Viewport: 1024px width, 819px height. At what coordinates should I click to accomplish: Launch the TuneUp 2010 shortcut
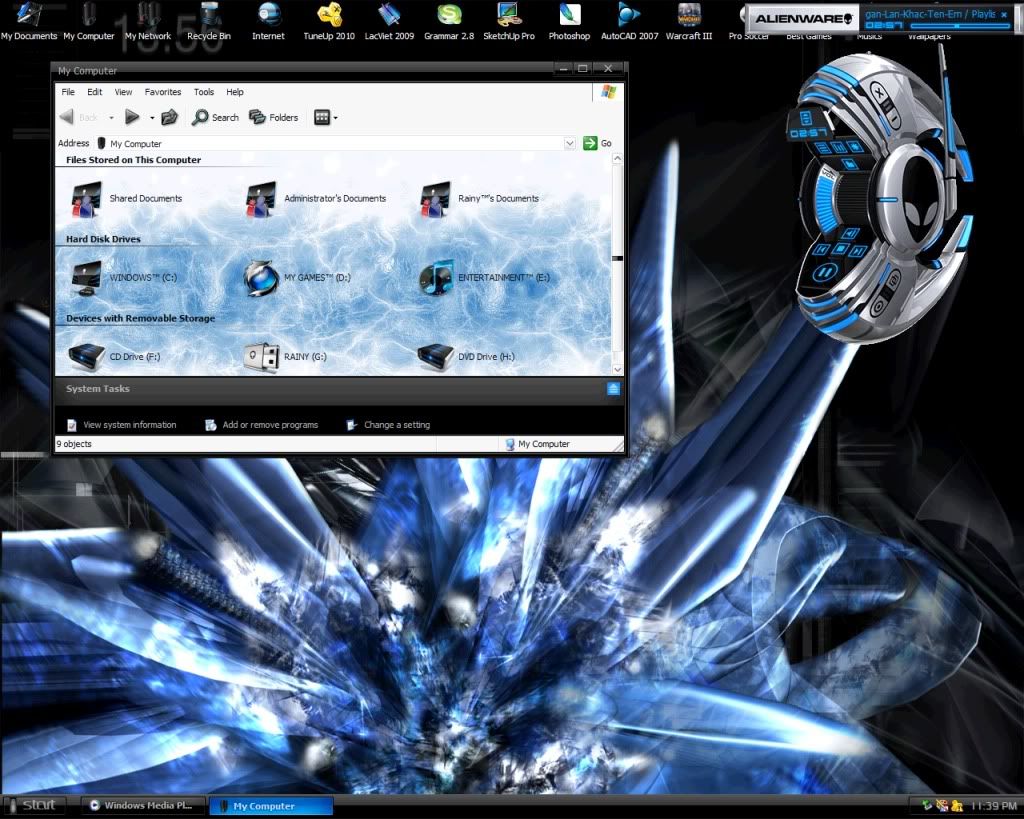(x=329, y=21)
